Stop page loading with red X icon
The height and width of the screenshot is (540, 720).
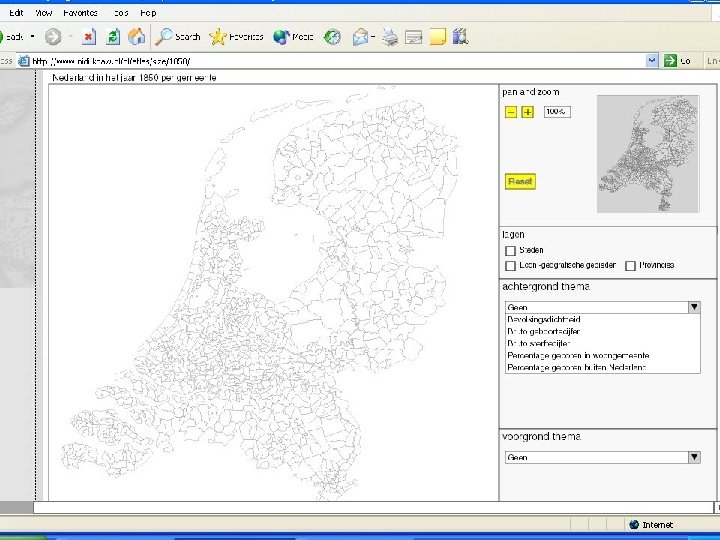tap(89, 37)
